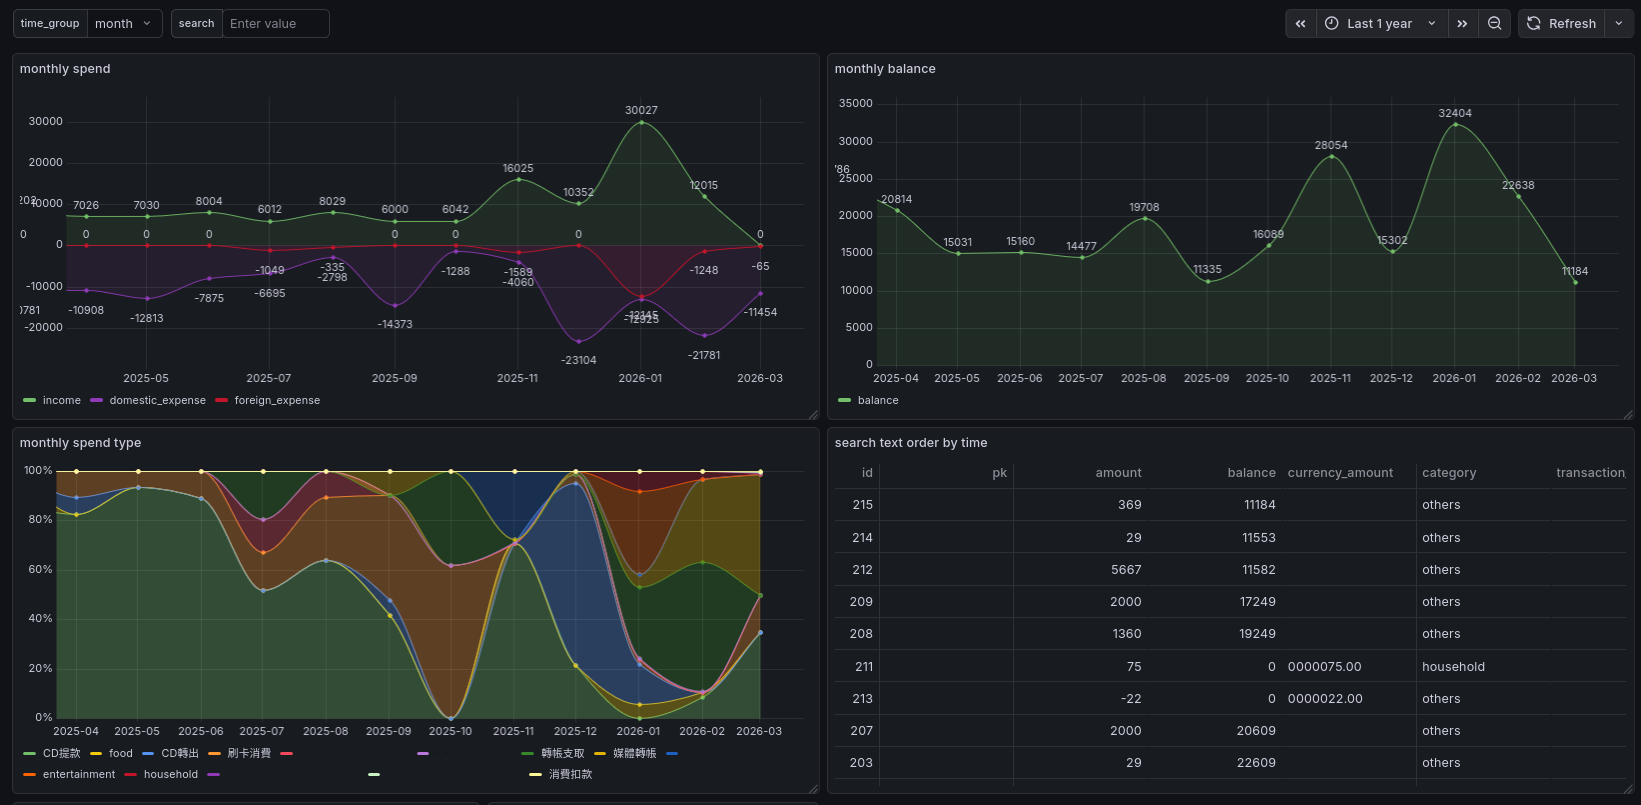Click the light-green unlabeled legend swatch

(374, 774)
